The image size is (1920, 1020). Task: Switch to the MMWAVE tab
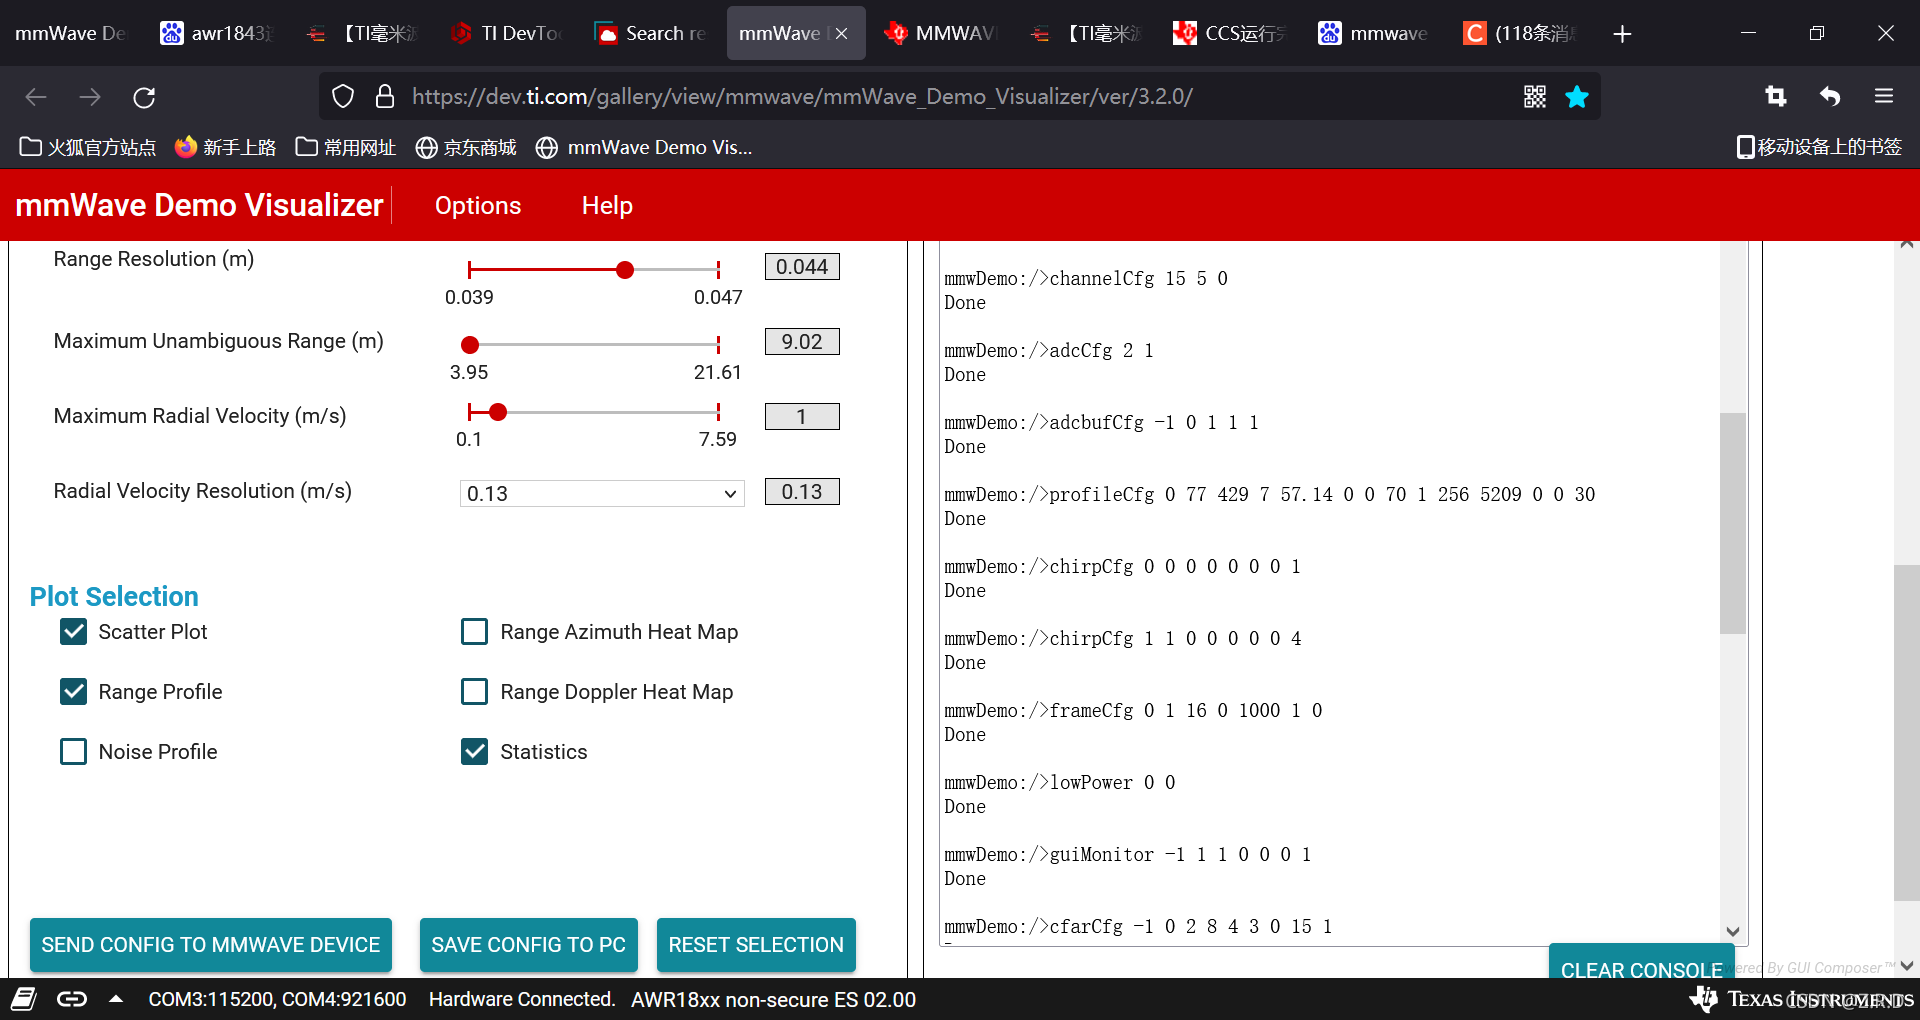[x=942, y=33]
